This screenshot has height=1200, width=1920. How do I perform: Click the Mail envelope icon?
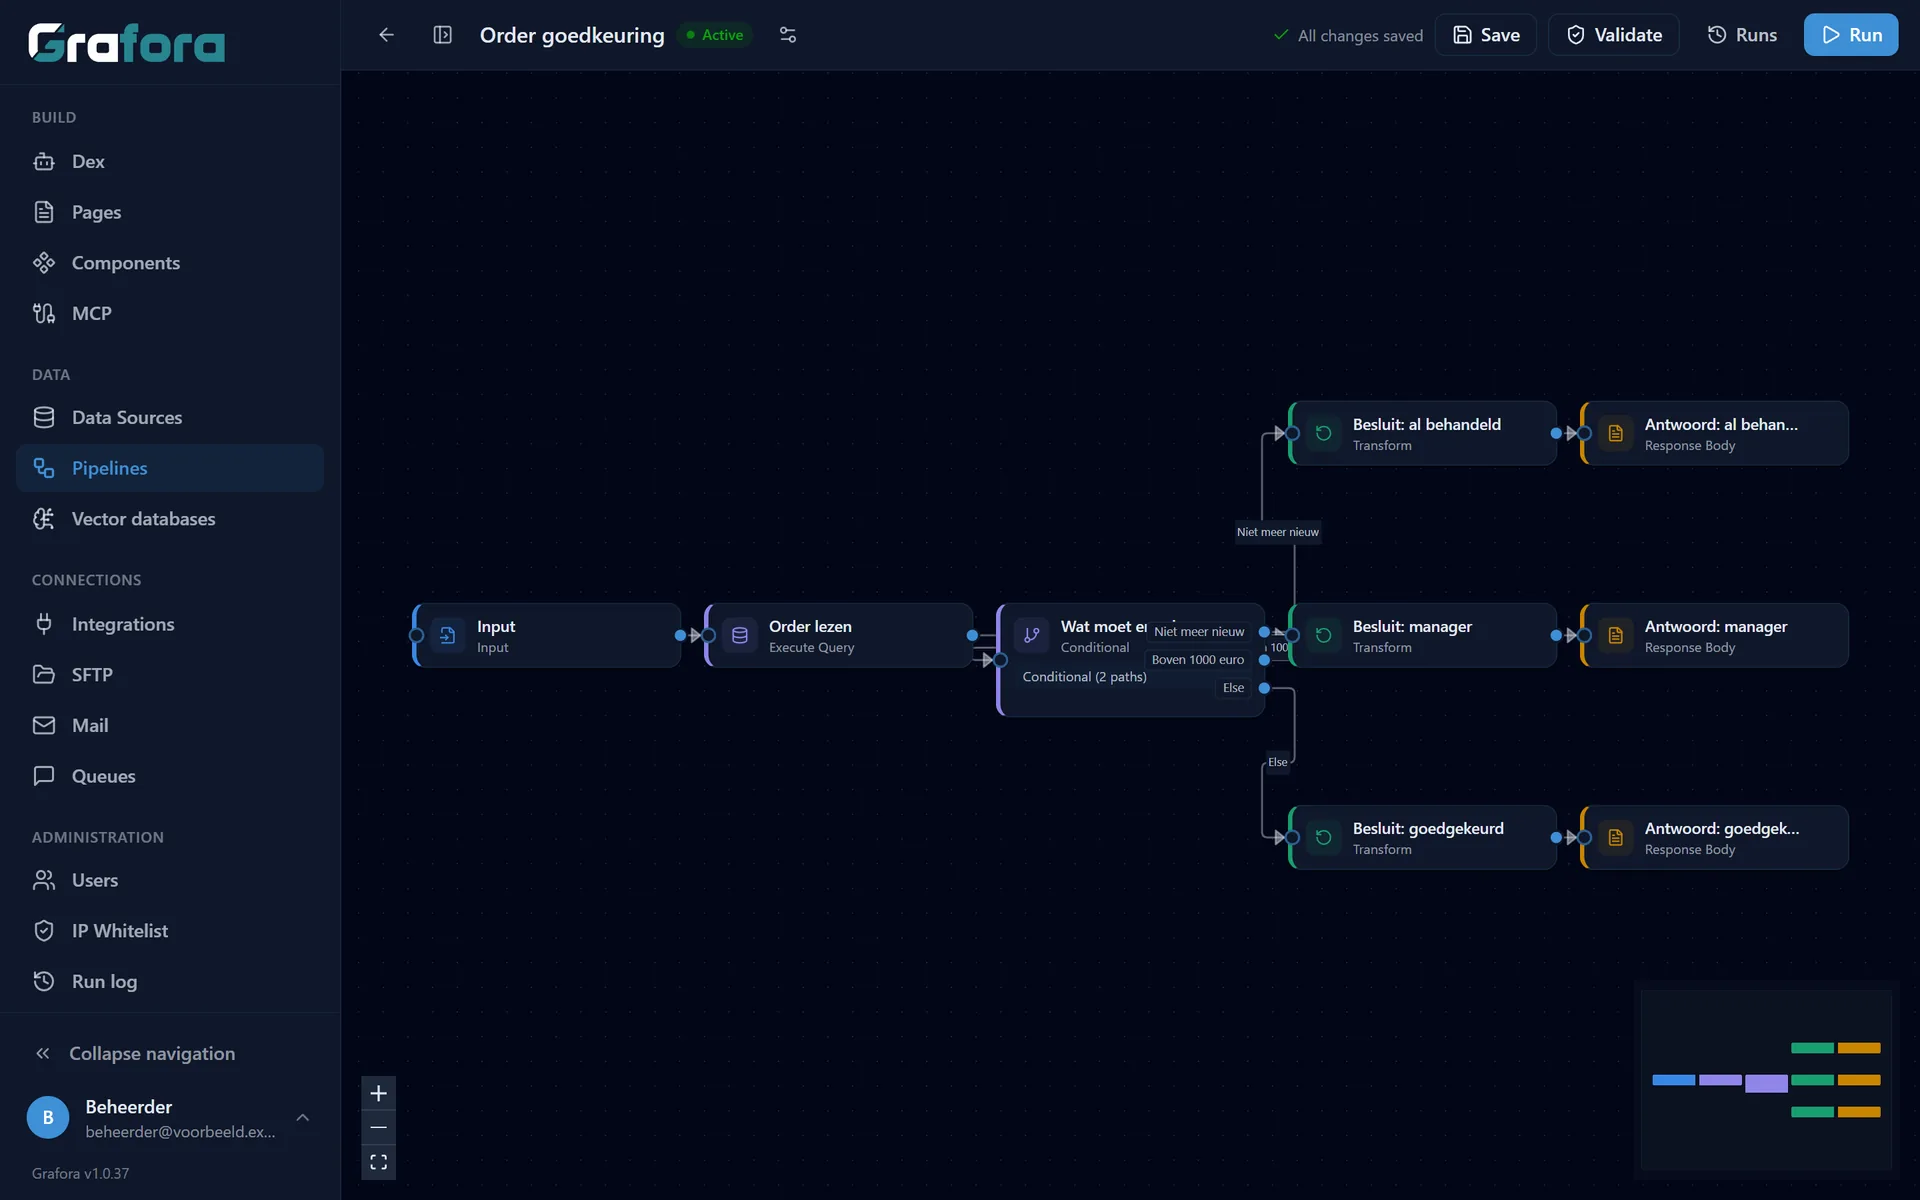click(44, 726)
